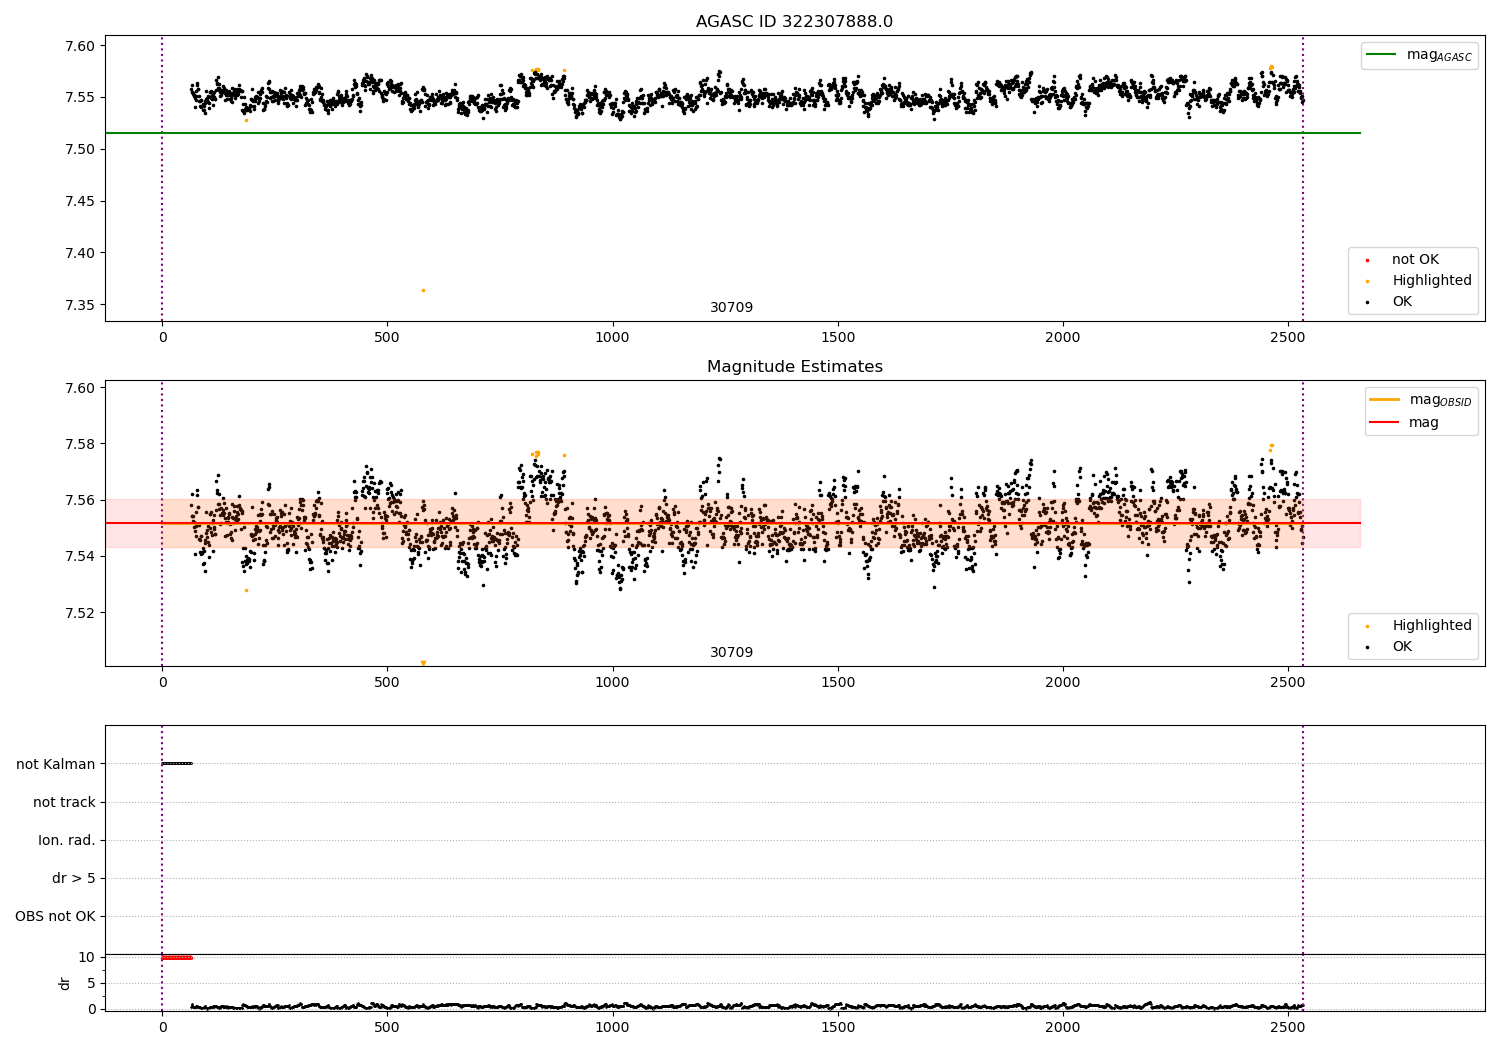Click the black "not Kalman" markers near time zero

click(x=177, y=764)
